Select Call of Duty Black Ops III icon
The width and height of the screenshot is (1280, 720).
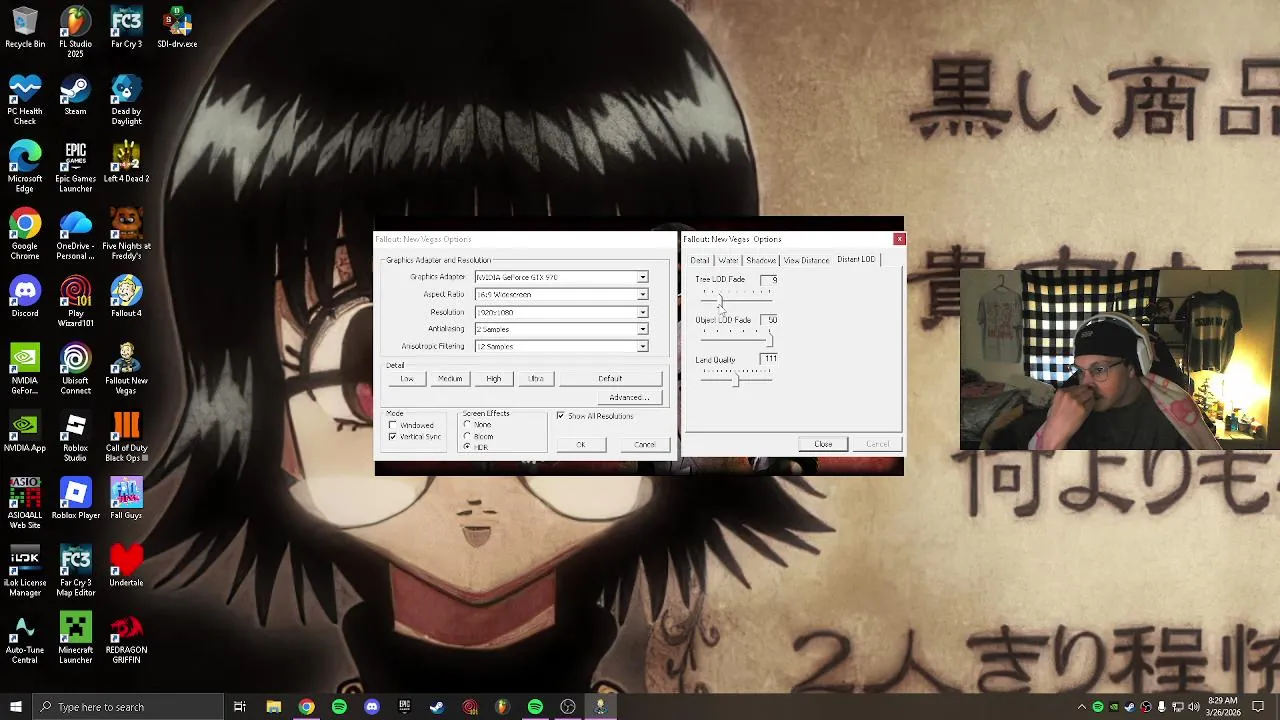point(126,436)
